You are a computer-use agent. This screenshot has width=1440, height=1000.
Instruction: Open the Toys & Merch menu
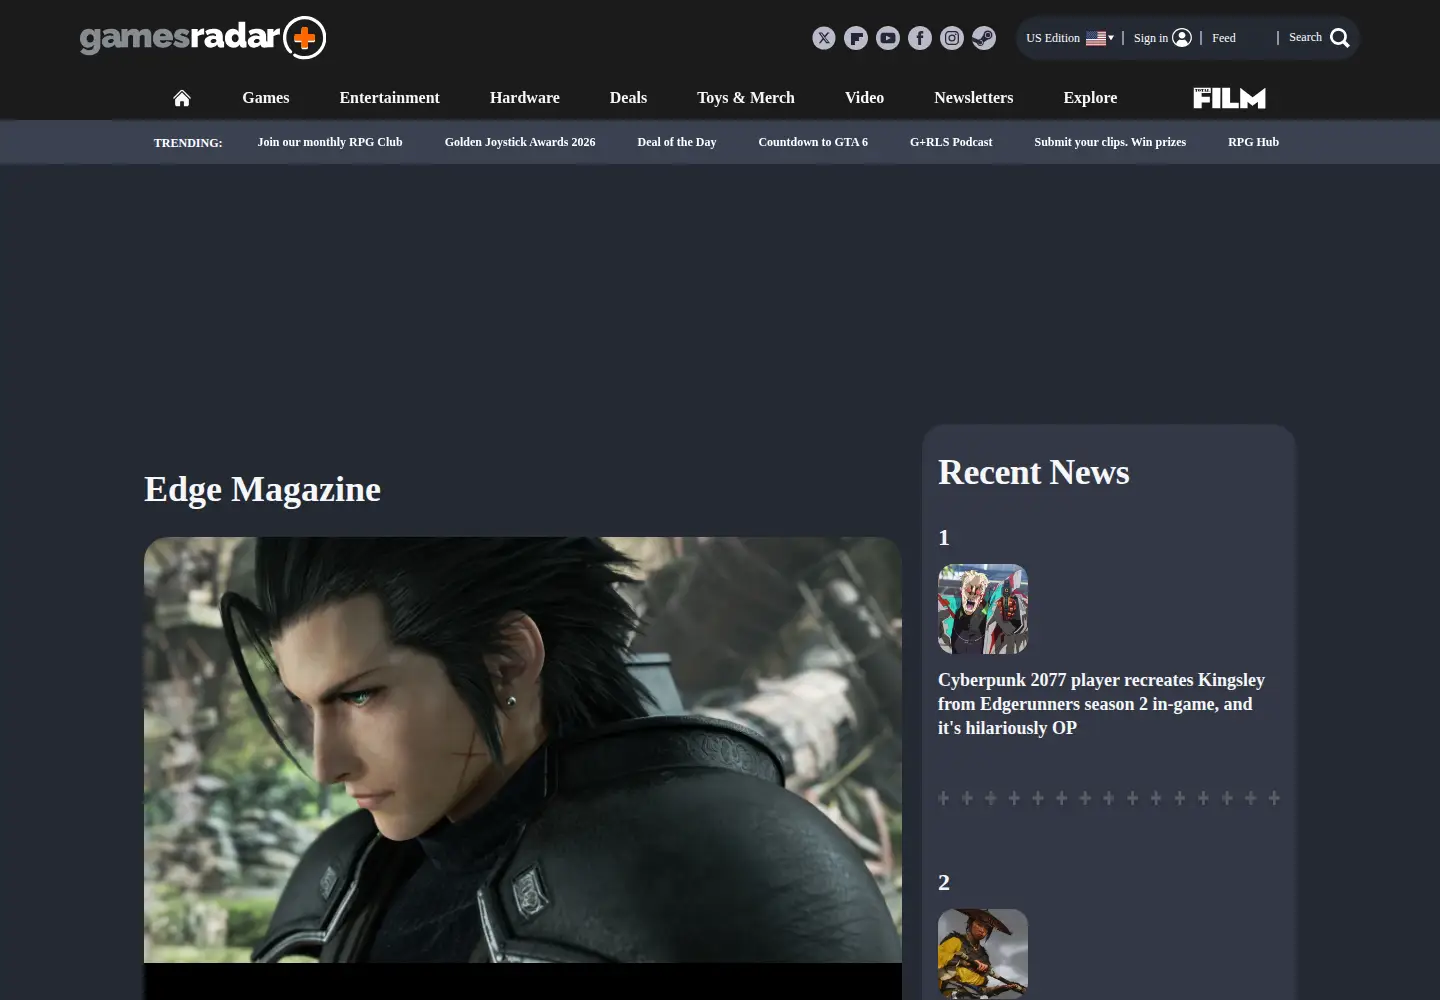point(746,98)
